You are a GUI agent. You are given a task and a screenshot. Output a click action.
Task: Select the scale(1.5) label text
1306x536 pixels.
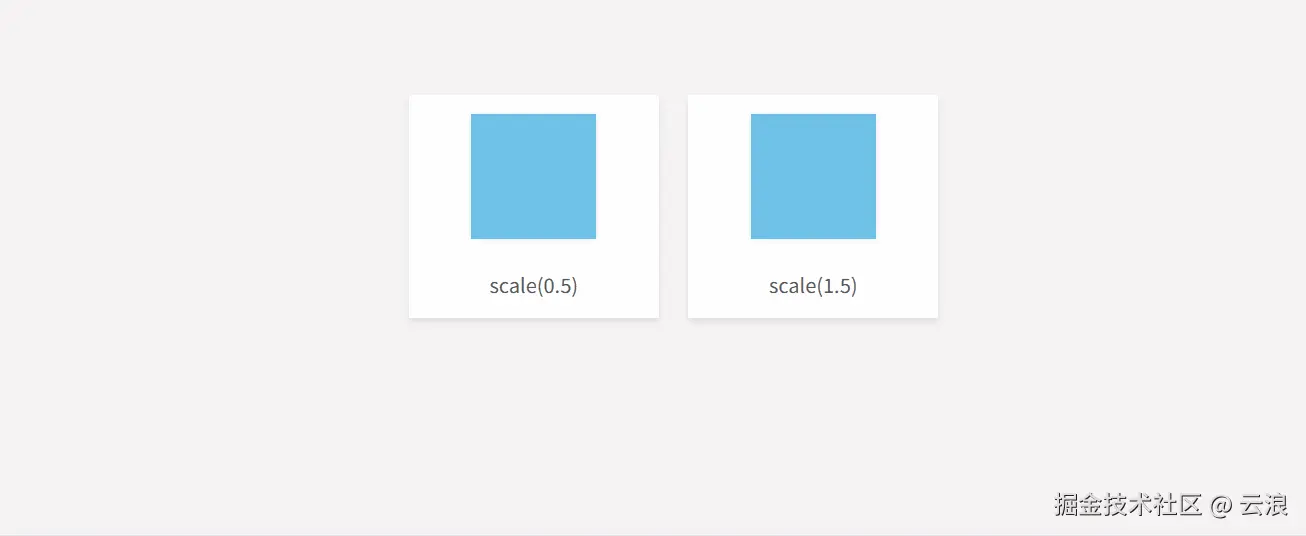[x=813, y=286]
